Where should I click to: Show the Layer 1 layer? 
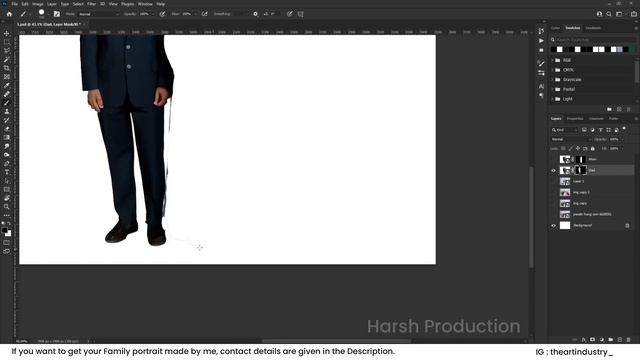(553, 181)
